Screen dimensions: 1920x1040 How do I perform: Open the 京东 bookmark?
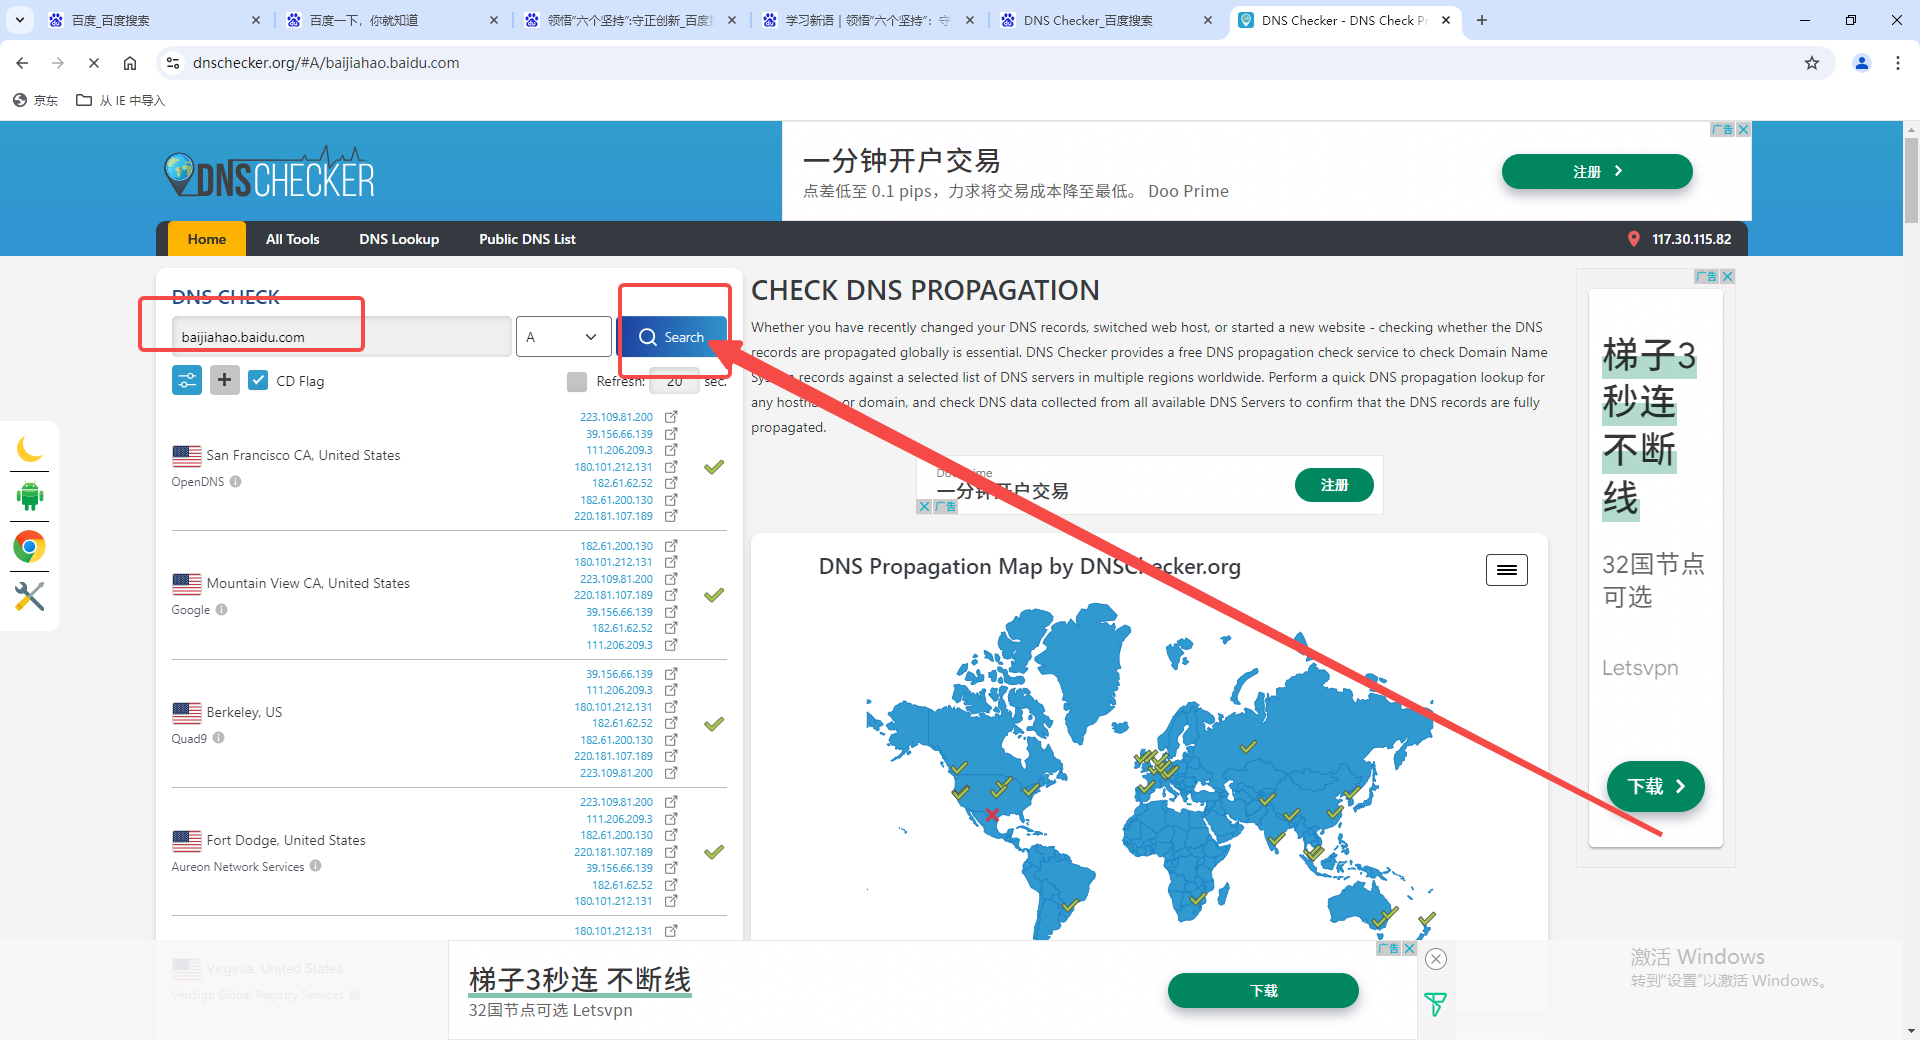point(36,100)
